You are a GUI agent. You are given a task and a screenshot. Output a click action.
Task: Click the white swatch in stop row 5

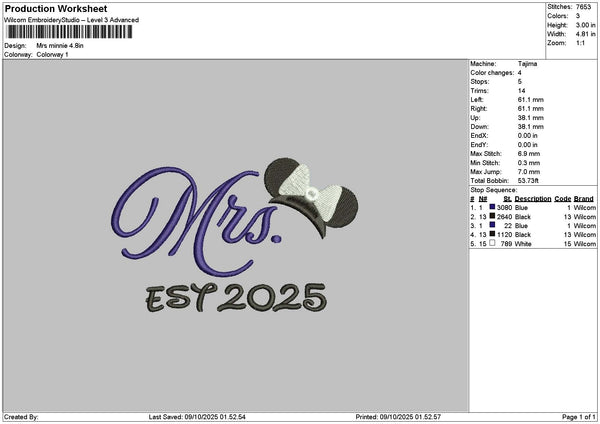tap(492, 243)
